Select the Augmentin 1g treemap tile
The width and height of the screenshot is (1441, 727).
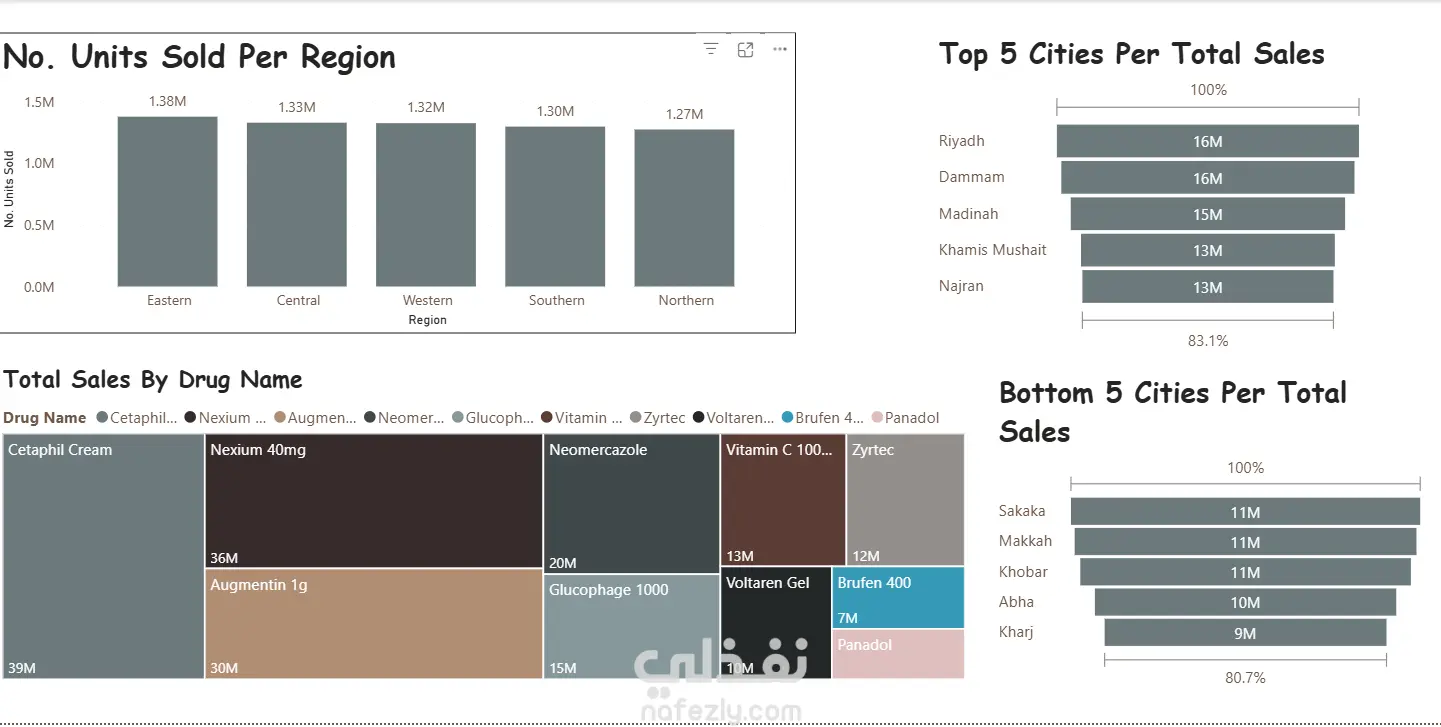[x=374, y=624]
